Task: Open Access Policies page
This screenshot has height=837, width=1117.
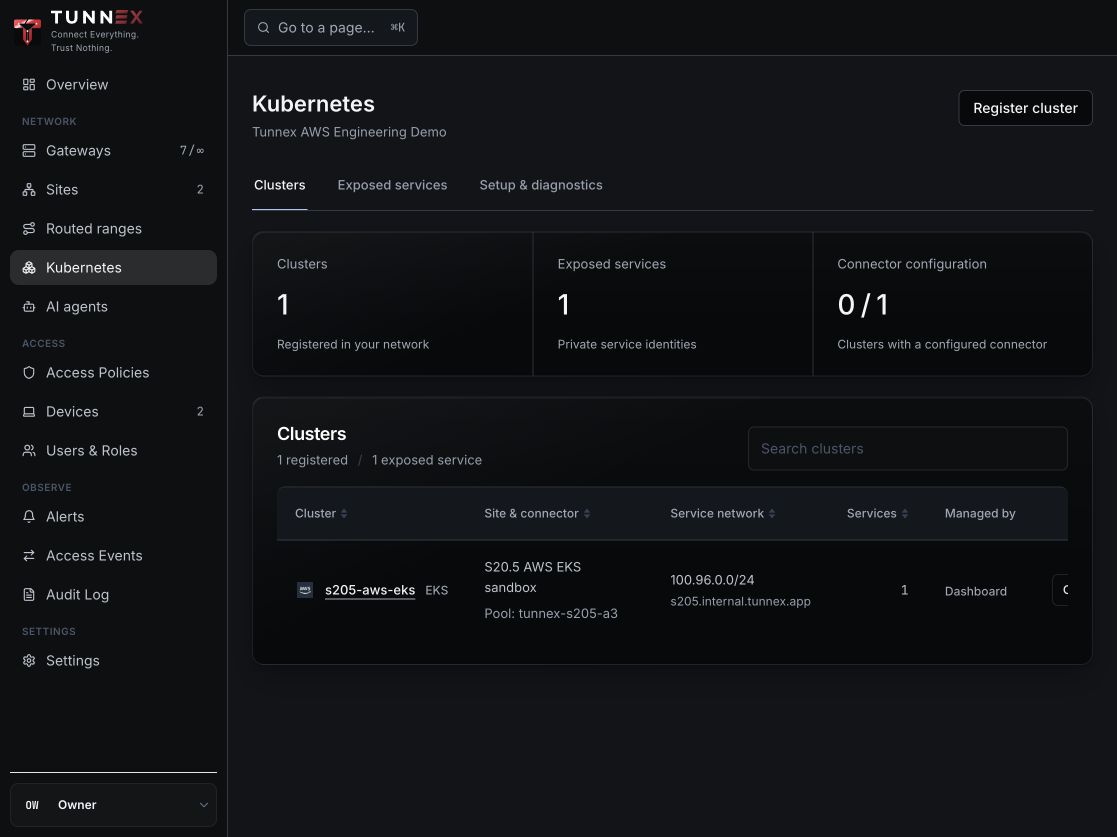Action: coord(113,373)
